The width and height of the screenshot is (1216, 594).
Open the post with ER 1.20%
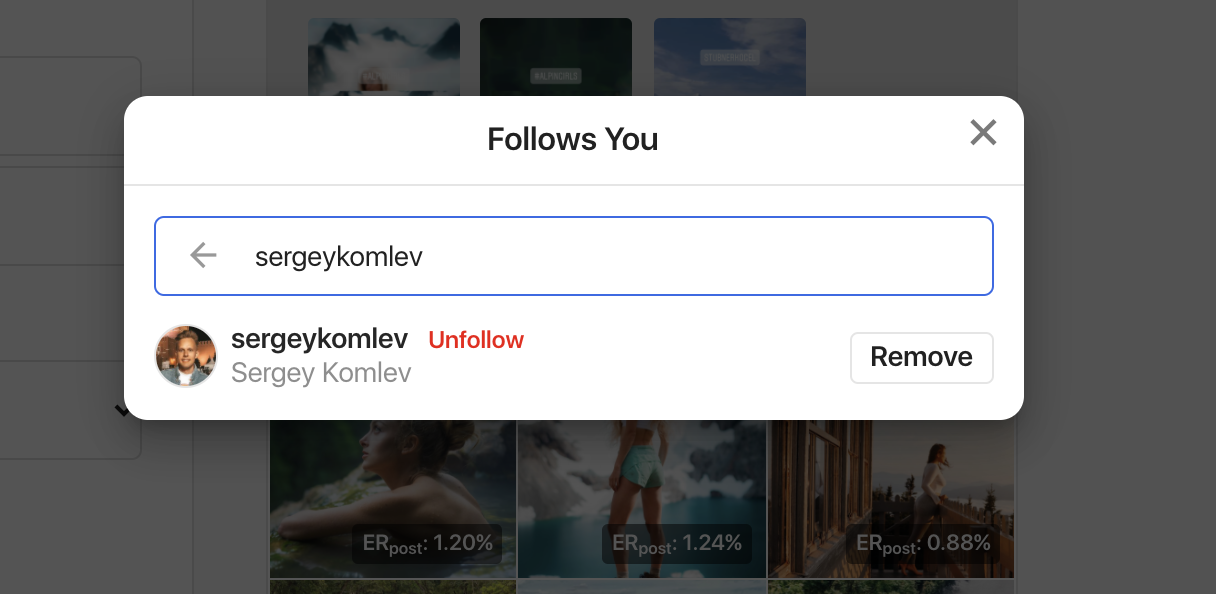point(392,480)
